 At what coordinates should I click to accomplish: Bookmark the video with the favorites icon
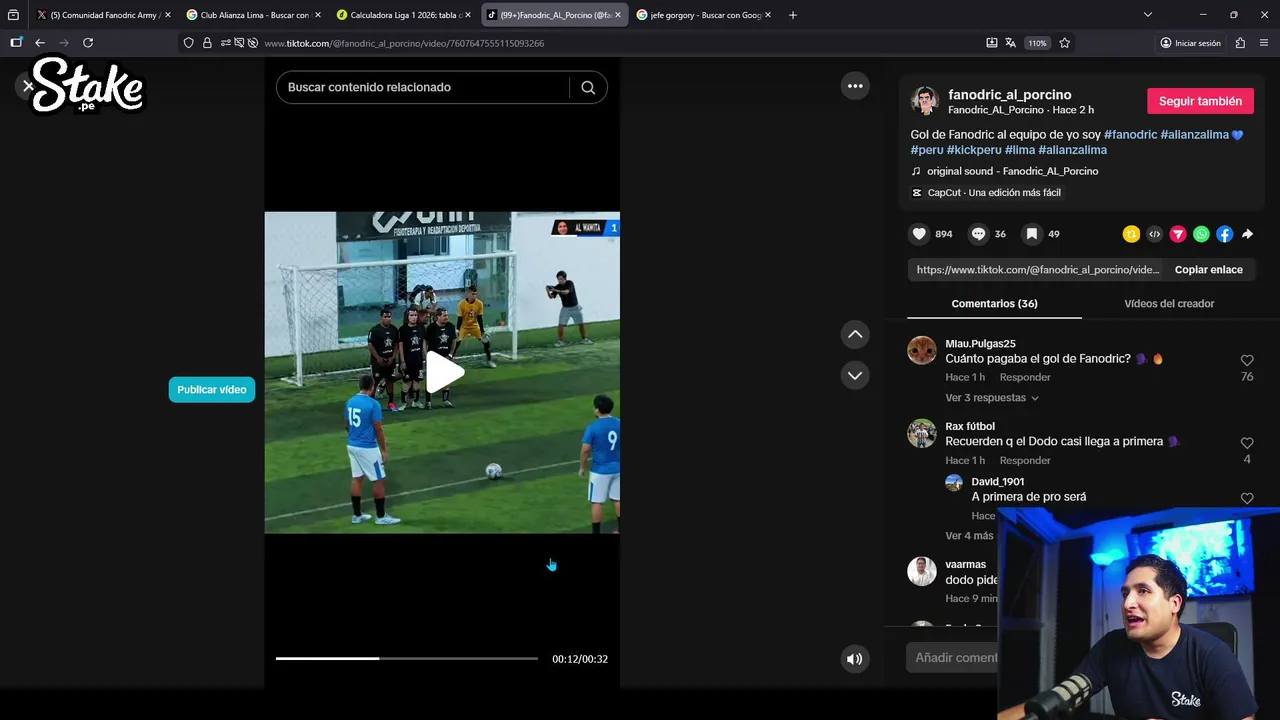tap(1031, 234)
